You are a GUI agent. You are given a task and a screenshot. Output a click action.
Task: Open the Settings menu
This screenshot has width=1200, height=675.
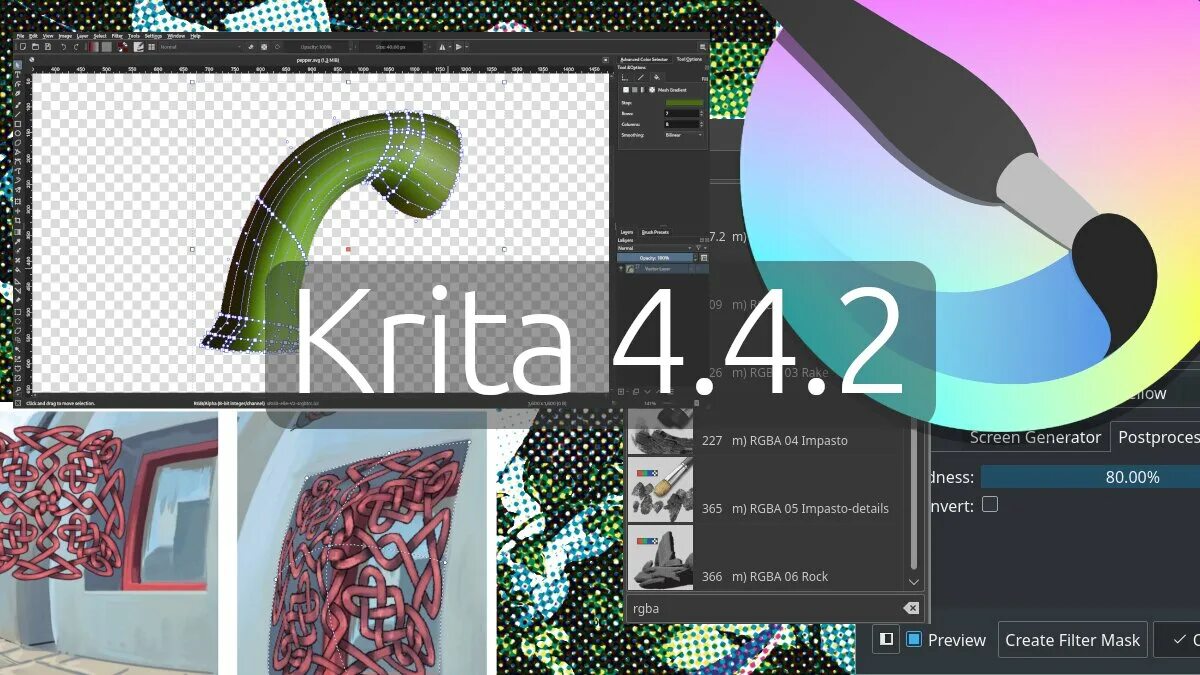pyautogui.click(x=153, y=36)
